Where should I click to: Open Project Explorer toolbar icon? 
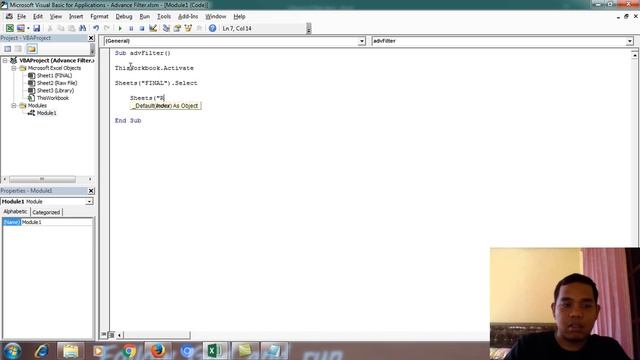click(166, 28)
